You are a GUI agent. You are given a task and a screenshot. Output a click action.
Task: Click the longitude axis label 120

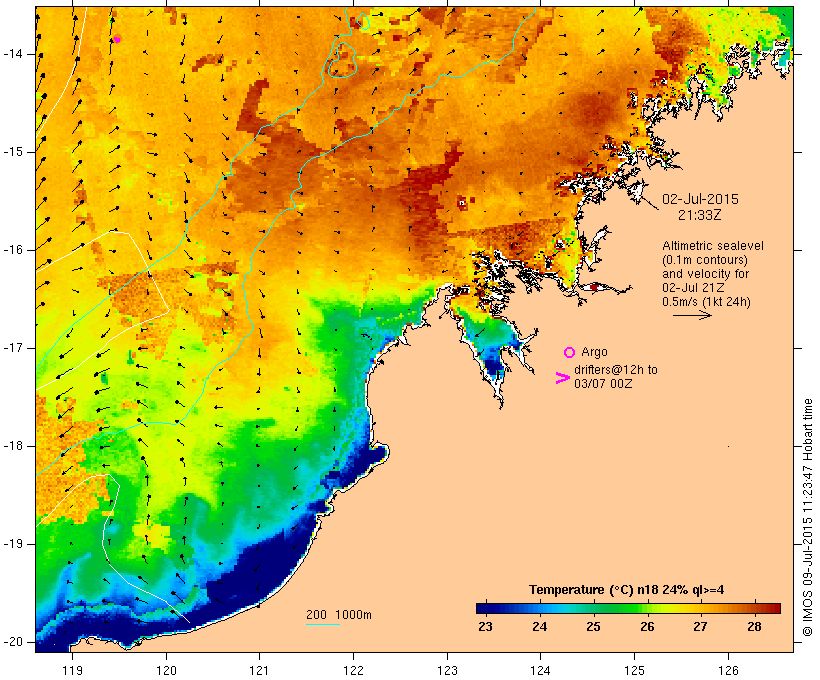[166, 670]
